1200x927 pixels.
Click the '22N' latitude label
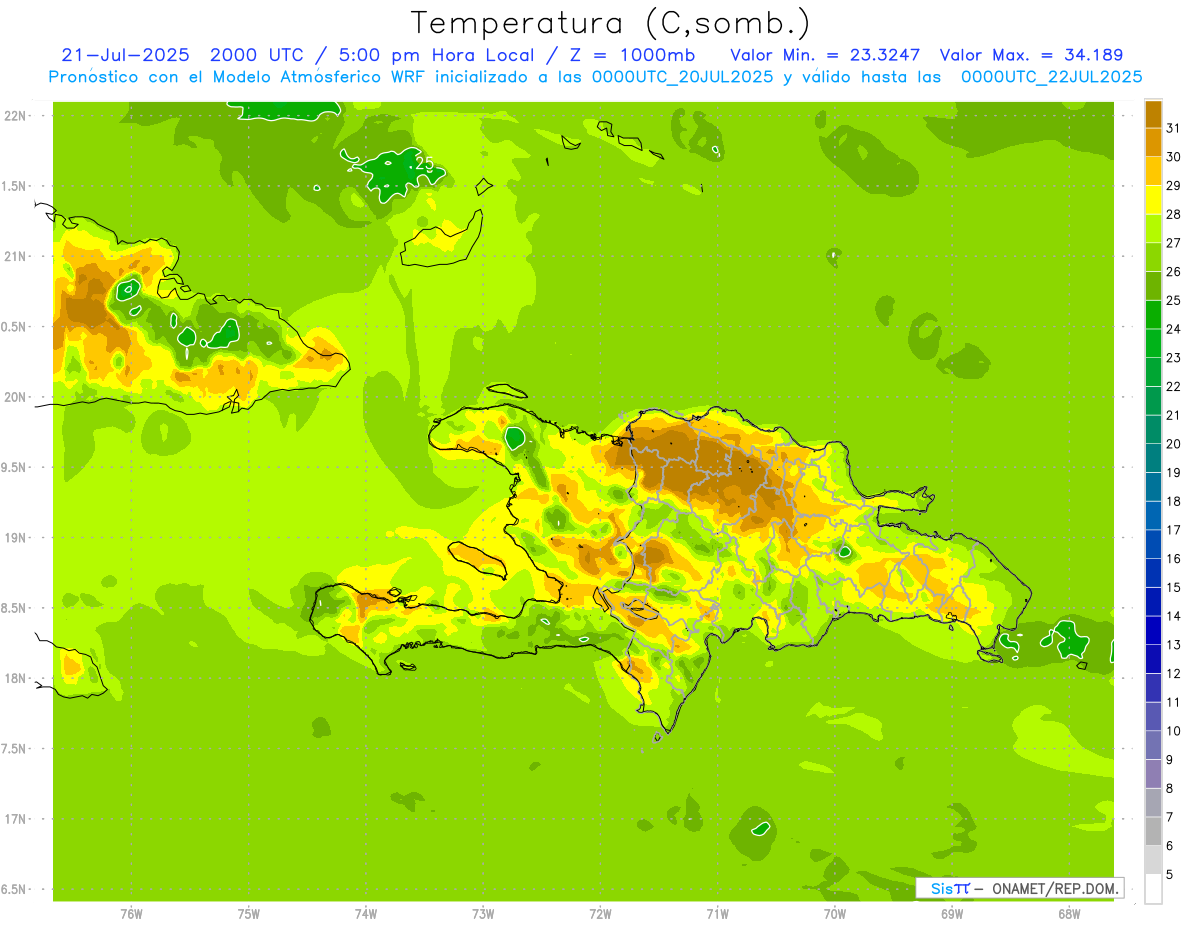click(x=15, y=116)
